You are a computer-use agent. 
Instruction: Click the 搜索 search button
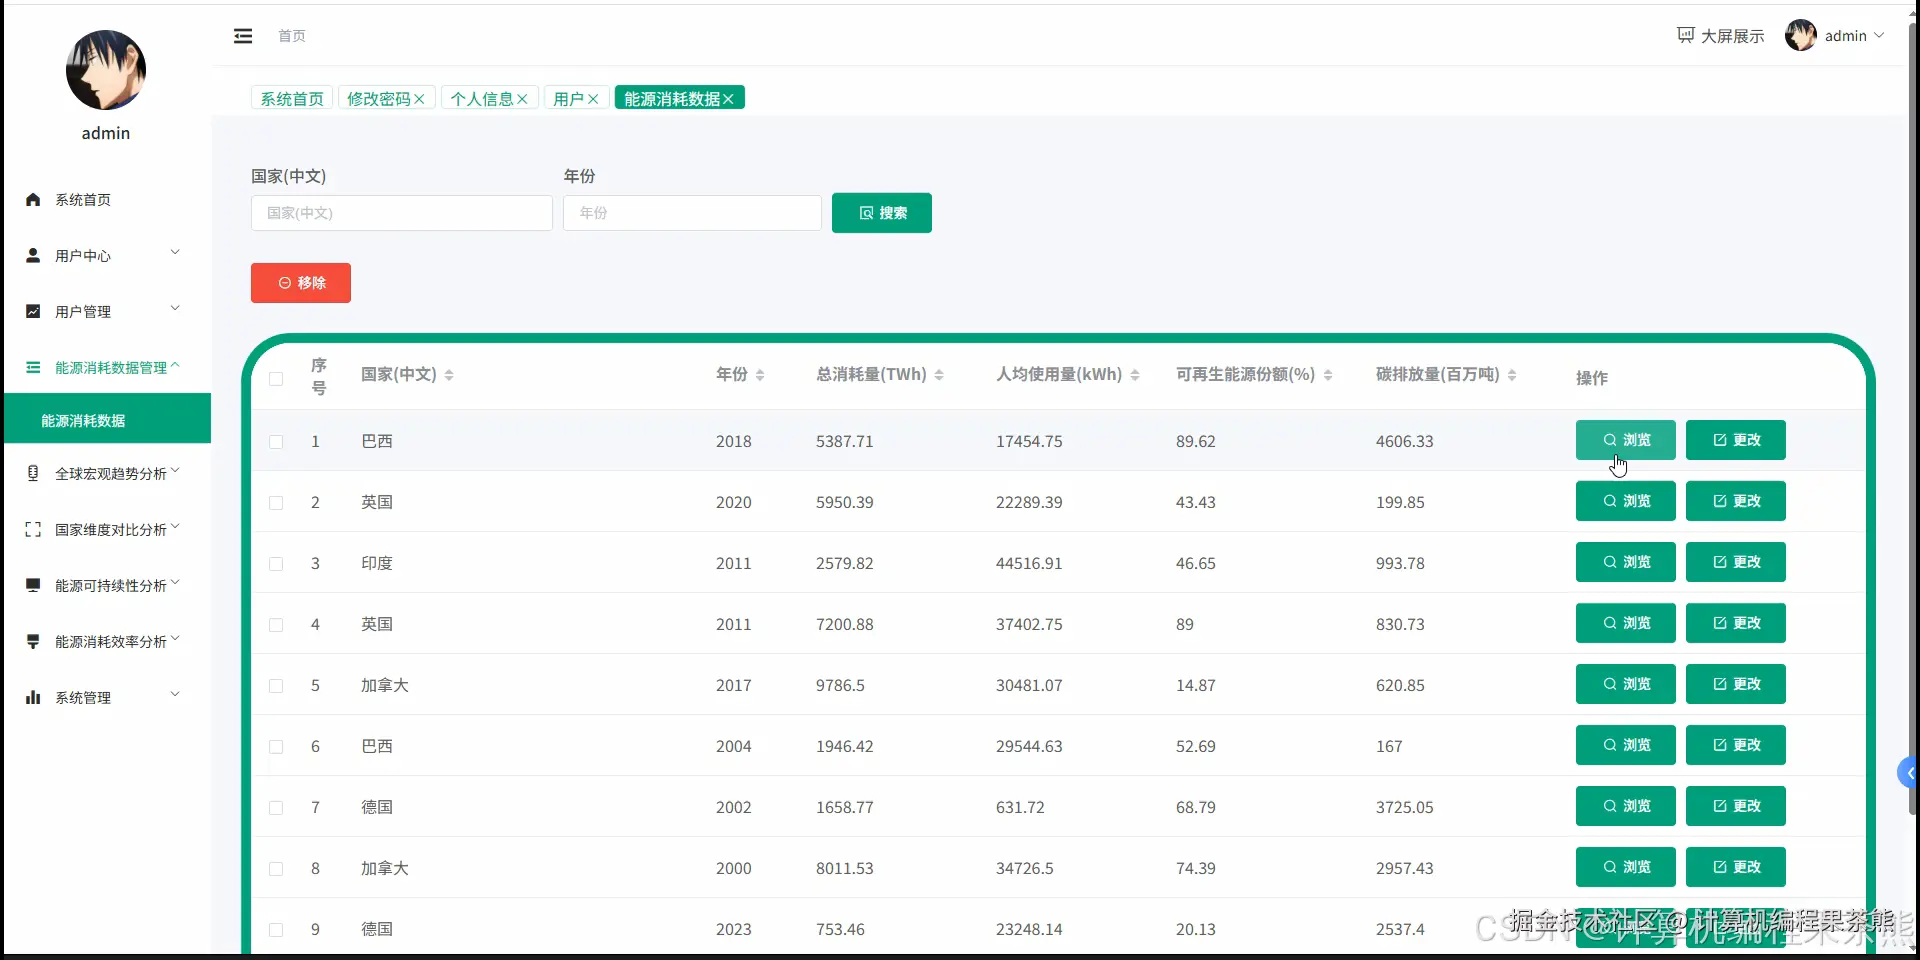click(x=881, y=213)
